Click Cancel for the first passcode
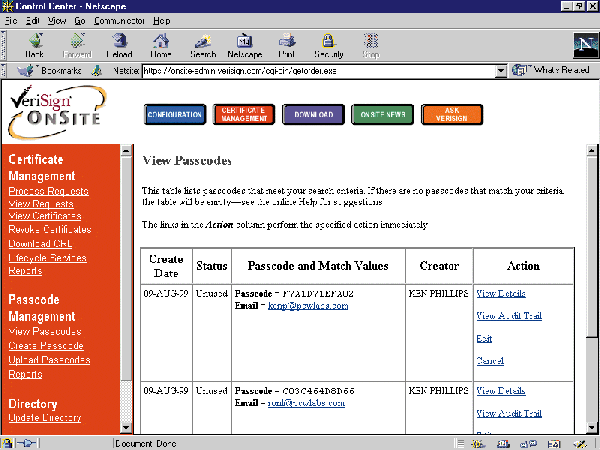The image size is (600, 450). click(490, 360)
